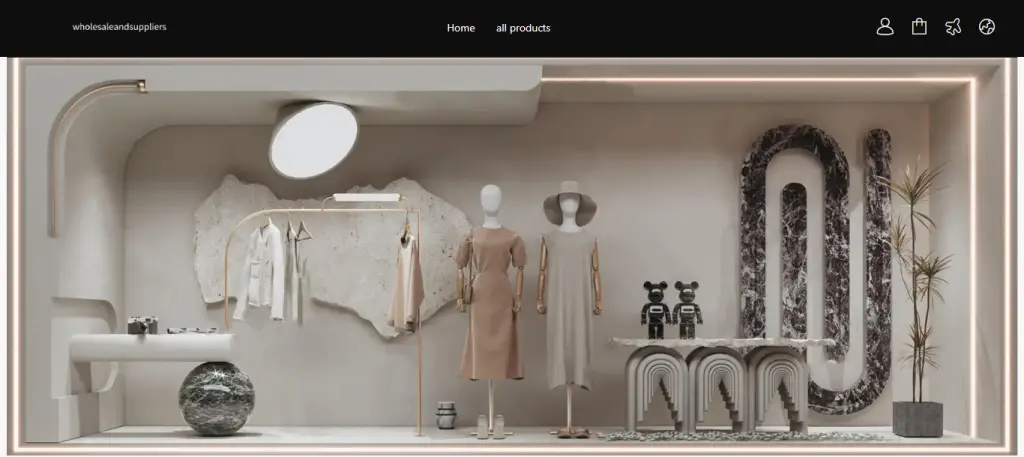Image resolution: width=1024 pixels, height=457 pixels.
Task: Click the mannequin wearing a hat
Action: pos(570,290)
